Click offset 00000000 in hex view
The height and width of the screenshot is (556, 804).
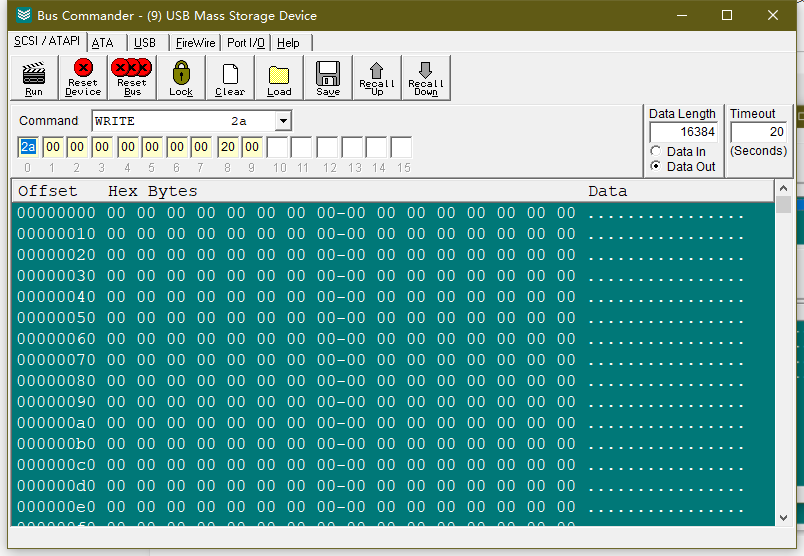point(56,213)
